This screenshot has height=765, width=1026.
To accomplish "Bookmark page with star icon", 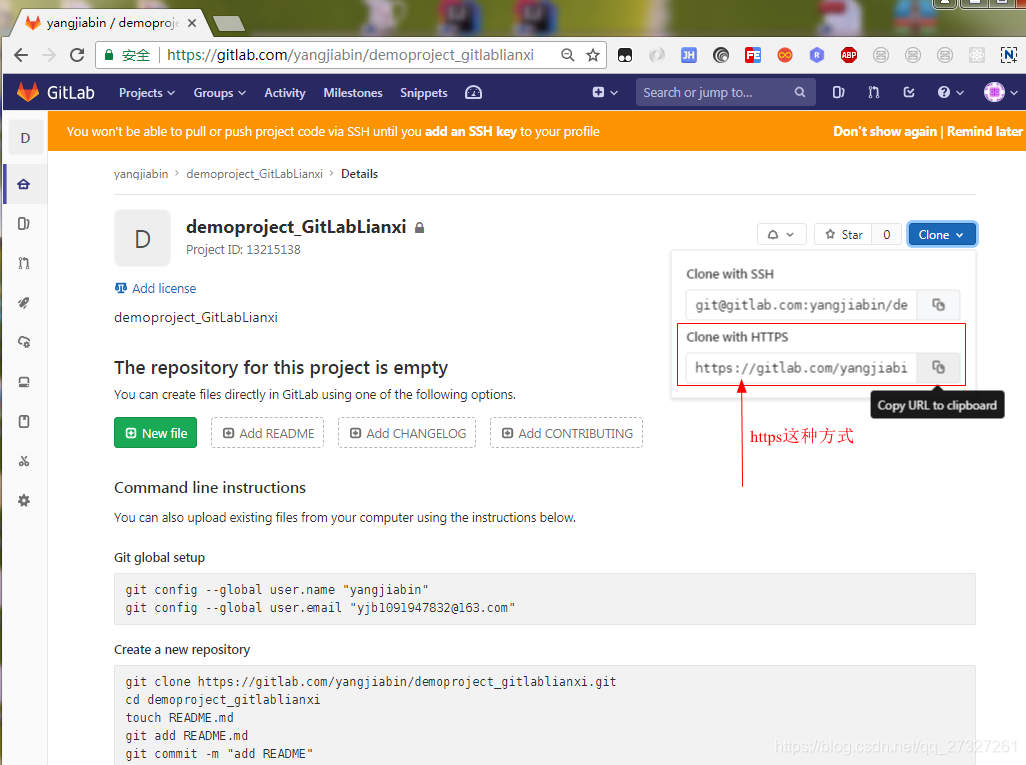I will [593, 55].
